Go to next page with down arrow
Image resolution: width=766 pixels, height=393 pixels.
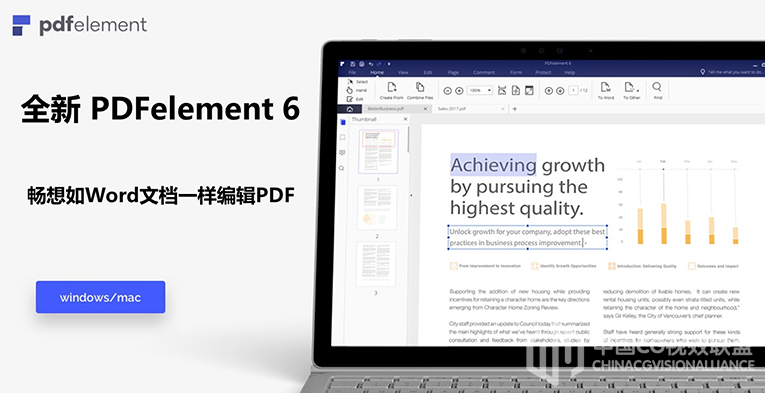pos(560,91)
